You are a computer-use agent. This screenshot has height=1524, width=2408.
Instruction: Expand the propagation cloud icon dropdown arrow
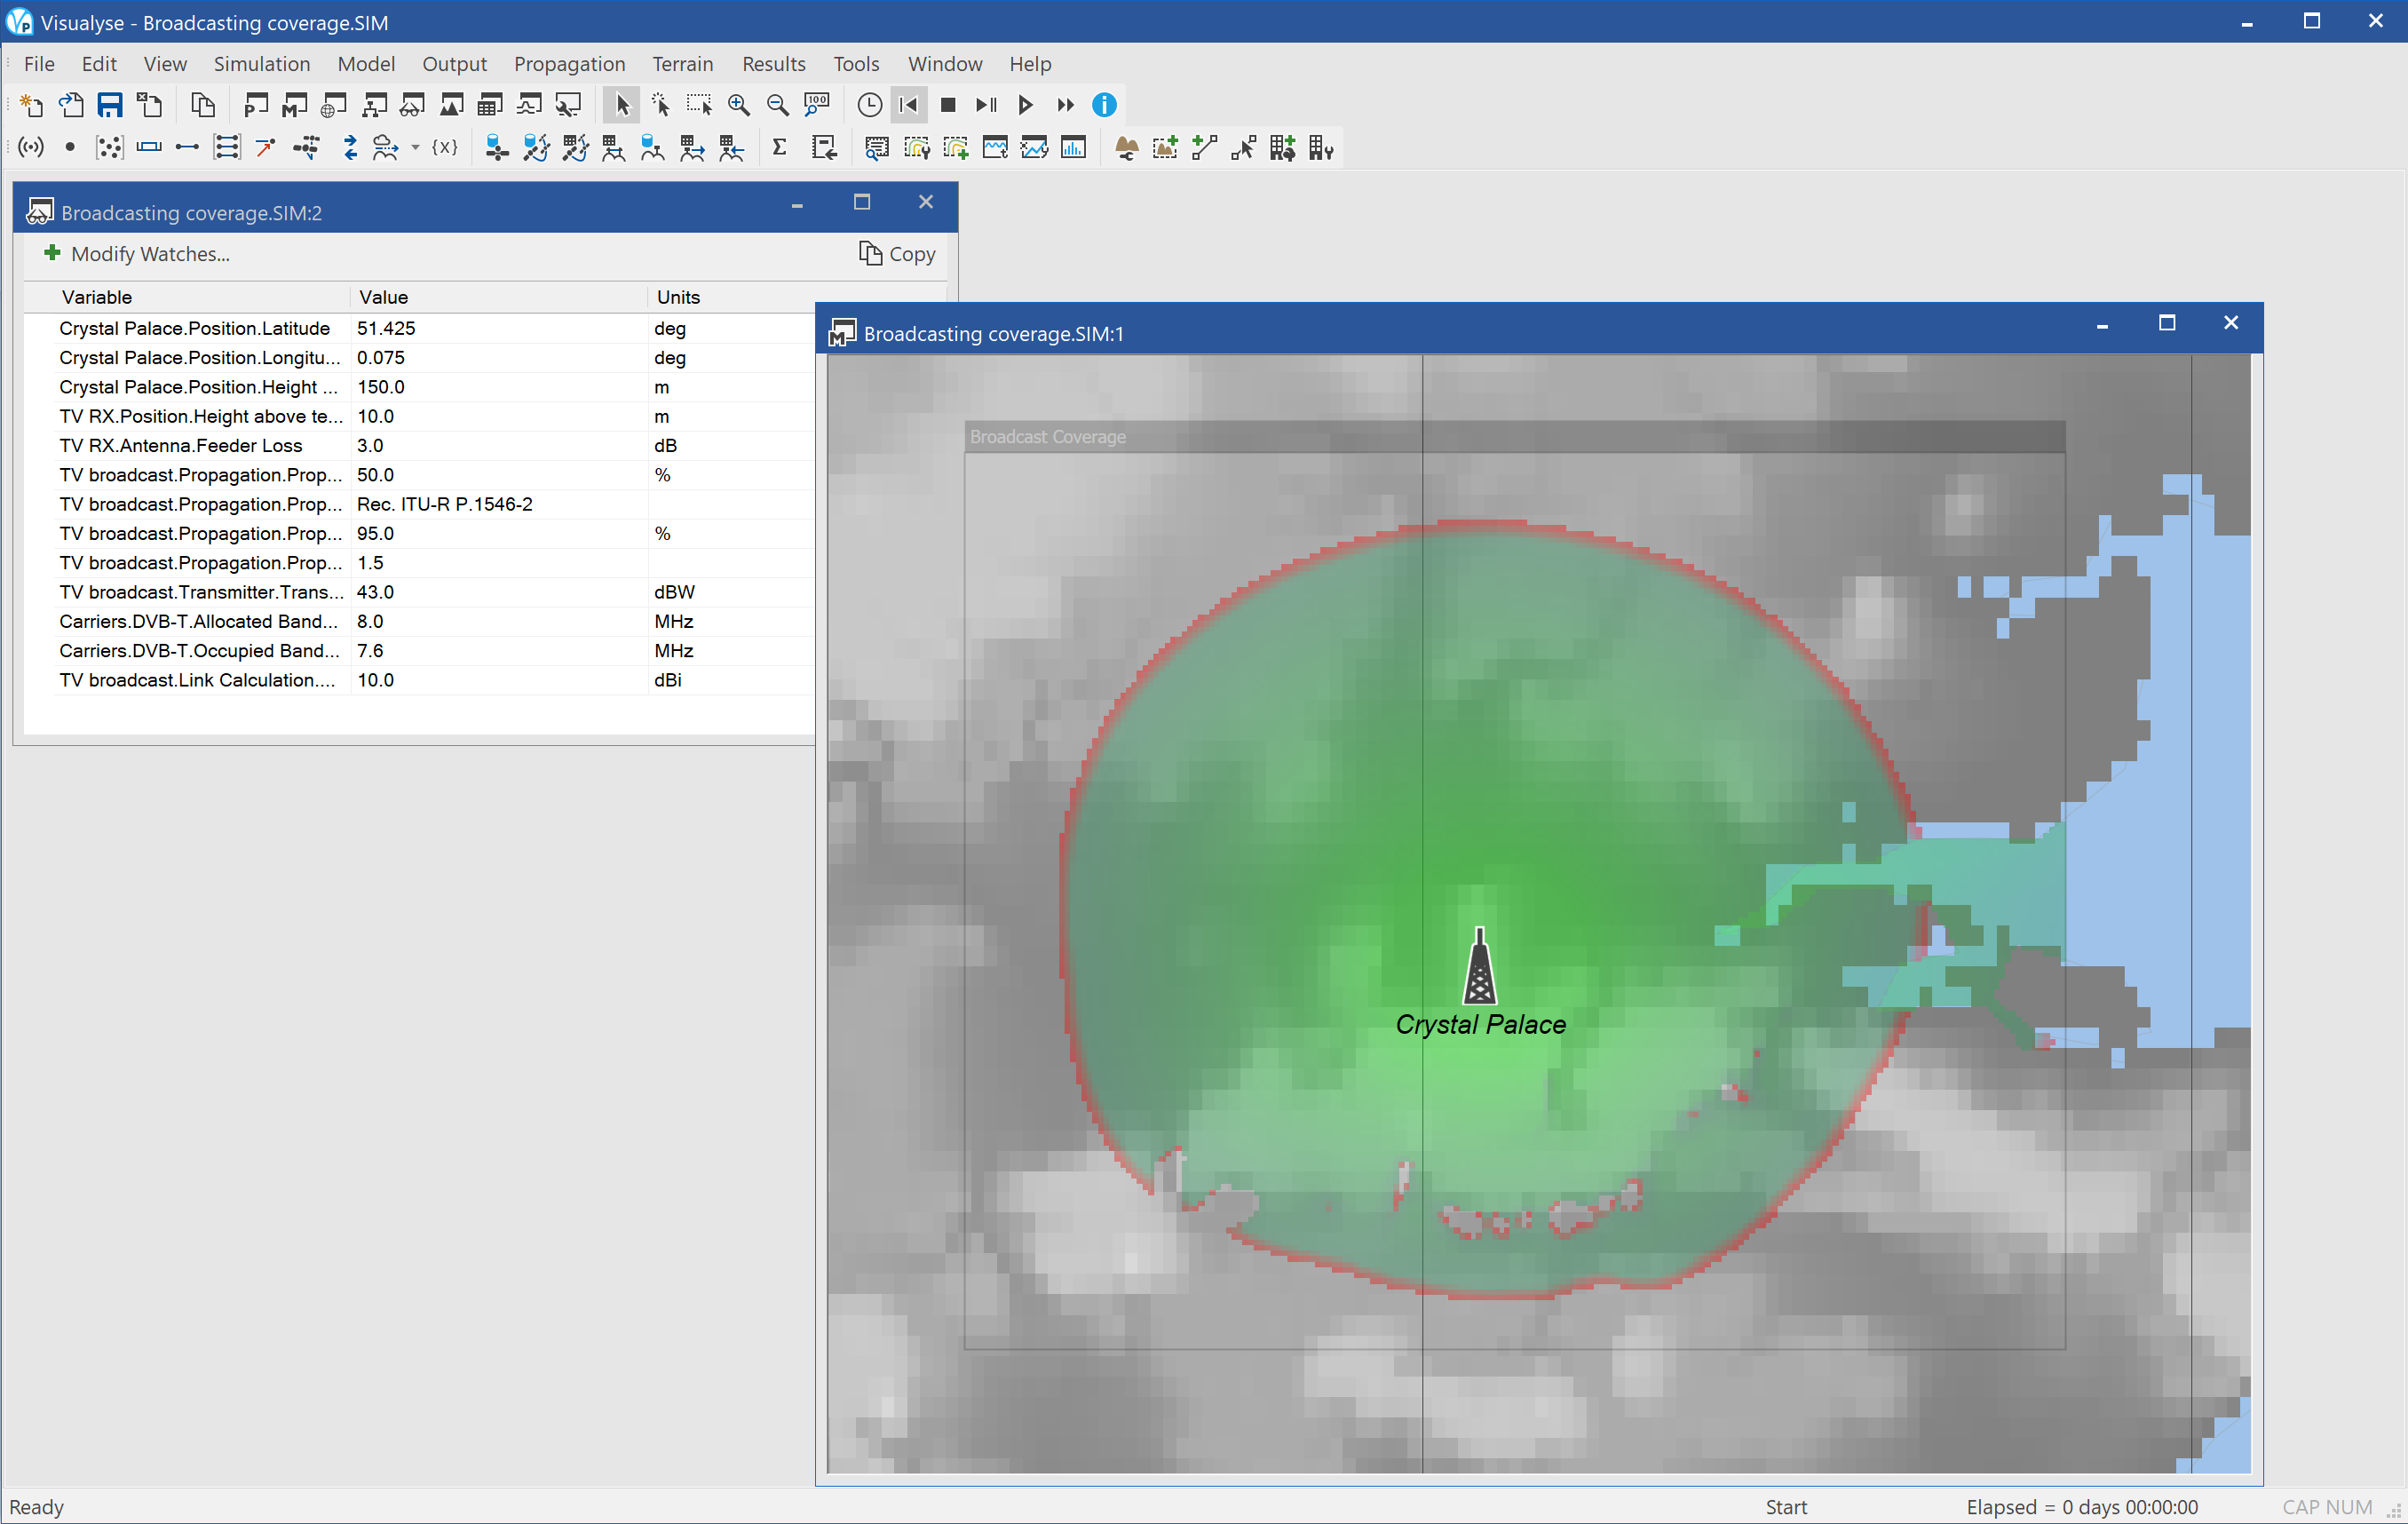click(x=415, y=149)
